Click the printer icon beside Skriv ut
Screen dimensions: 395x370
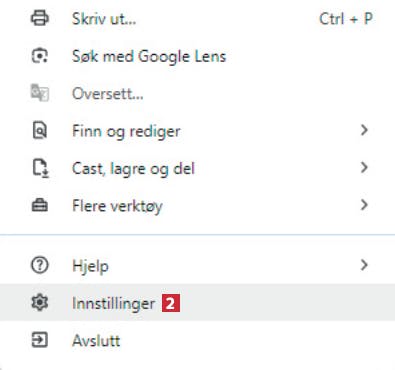click(x=40, y=18)
